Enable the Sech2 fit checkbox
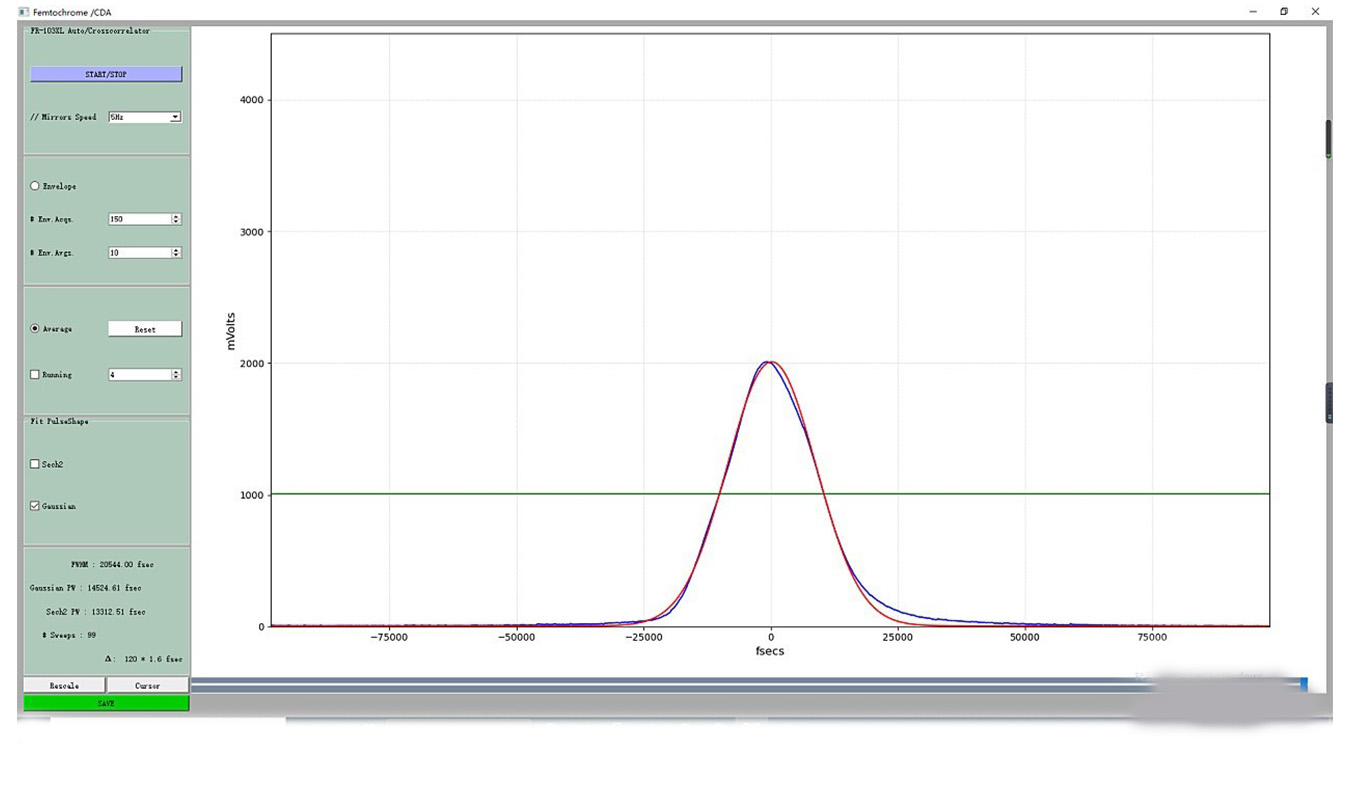Image resolution: width=1350 pixels, height=800 pixels. pyautogui.click(x=36, y=464)
